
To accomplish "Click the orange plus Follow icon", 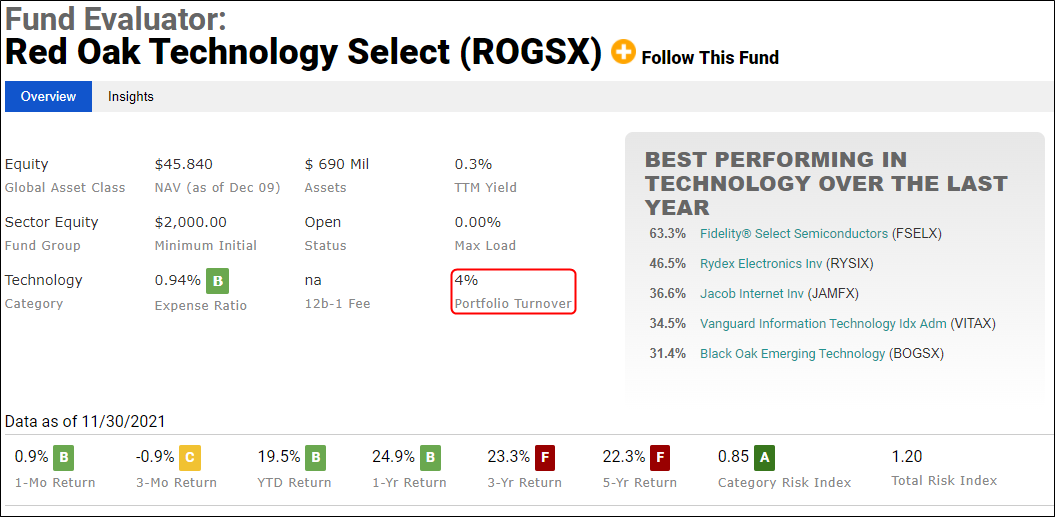I will tap(623, 52).
